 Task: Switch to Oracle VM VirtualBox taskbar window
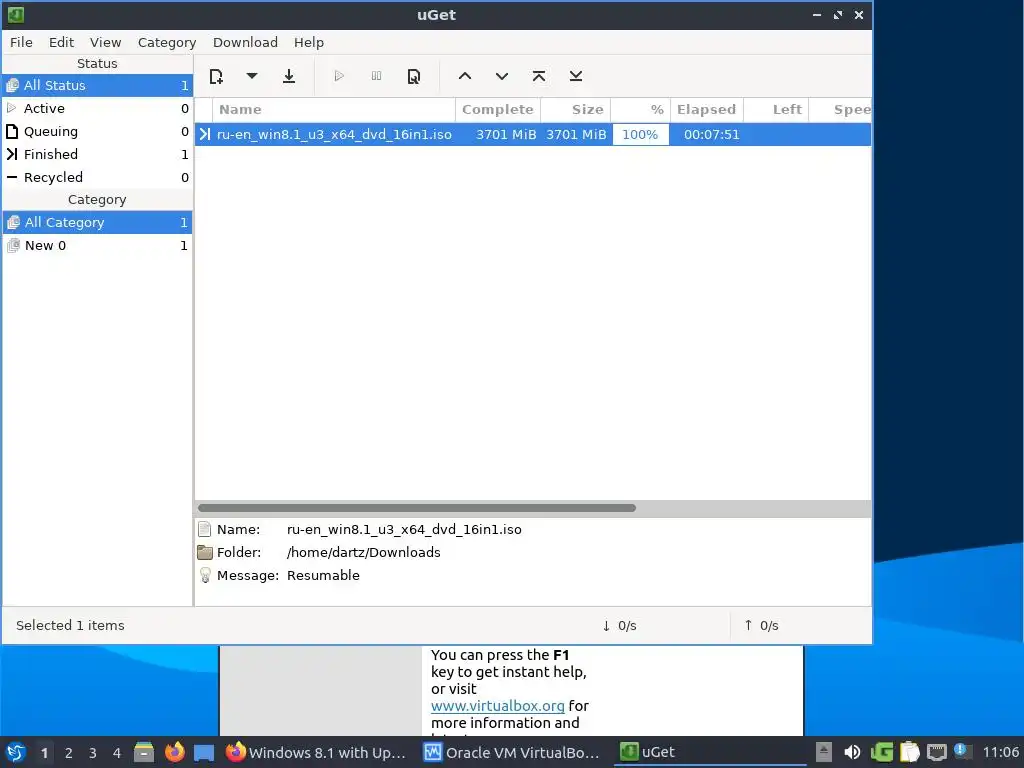[512, 752]
